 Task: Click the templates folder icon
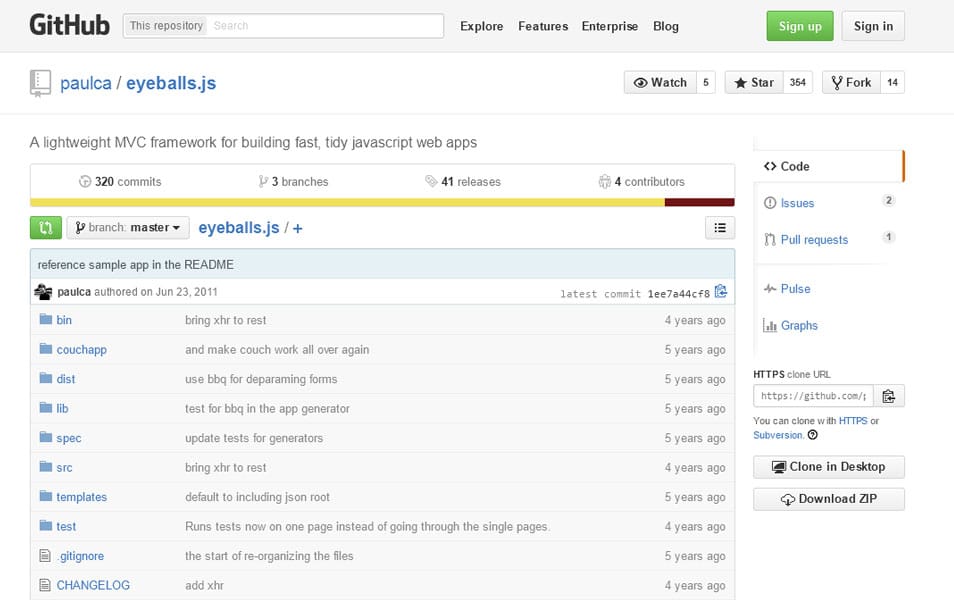46,496
